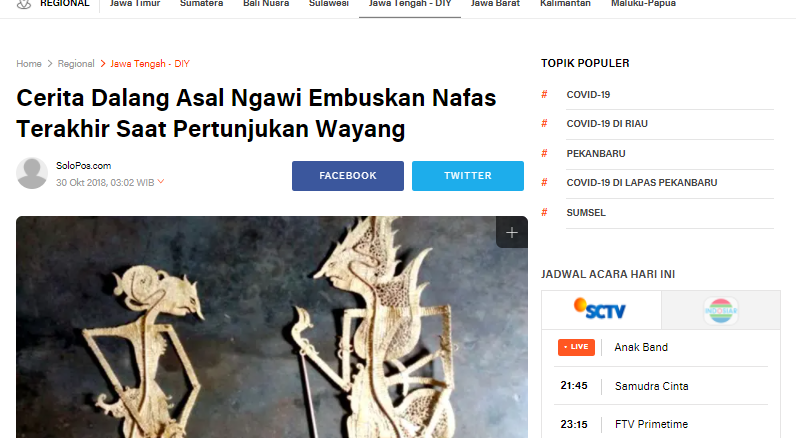
Task: Open the Jawa Timur menu item
Action: click(135, 4)
